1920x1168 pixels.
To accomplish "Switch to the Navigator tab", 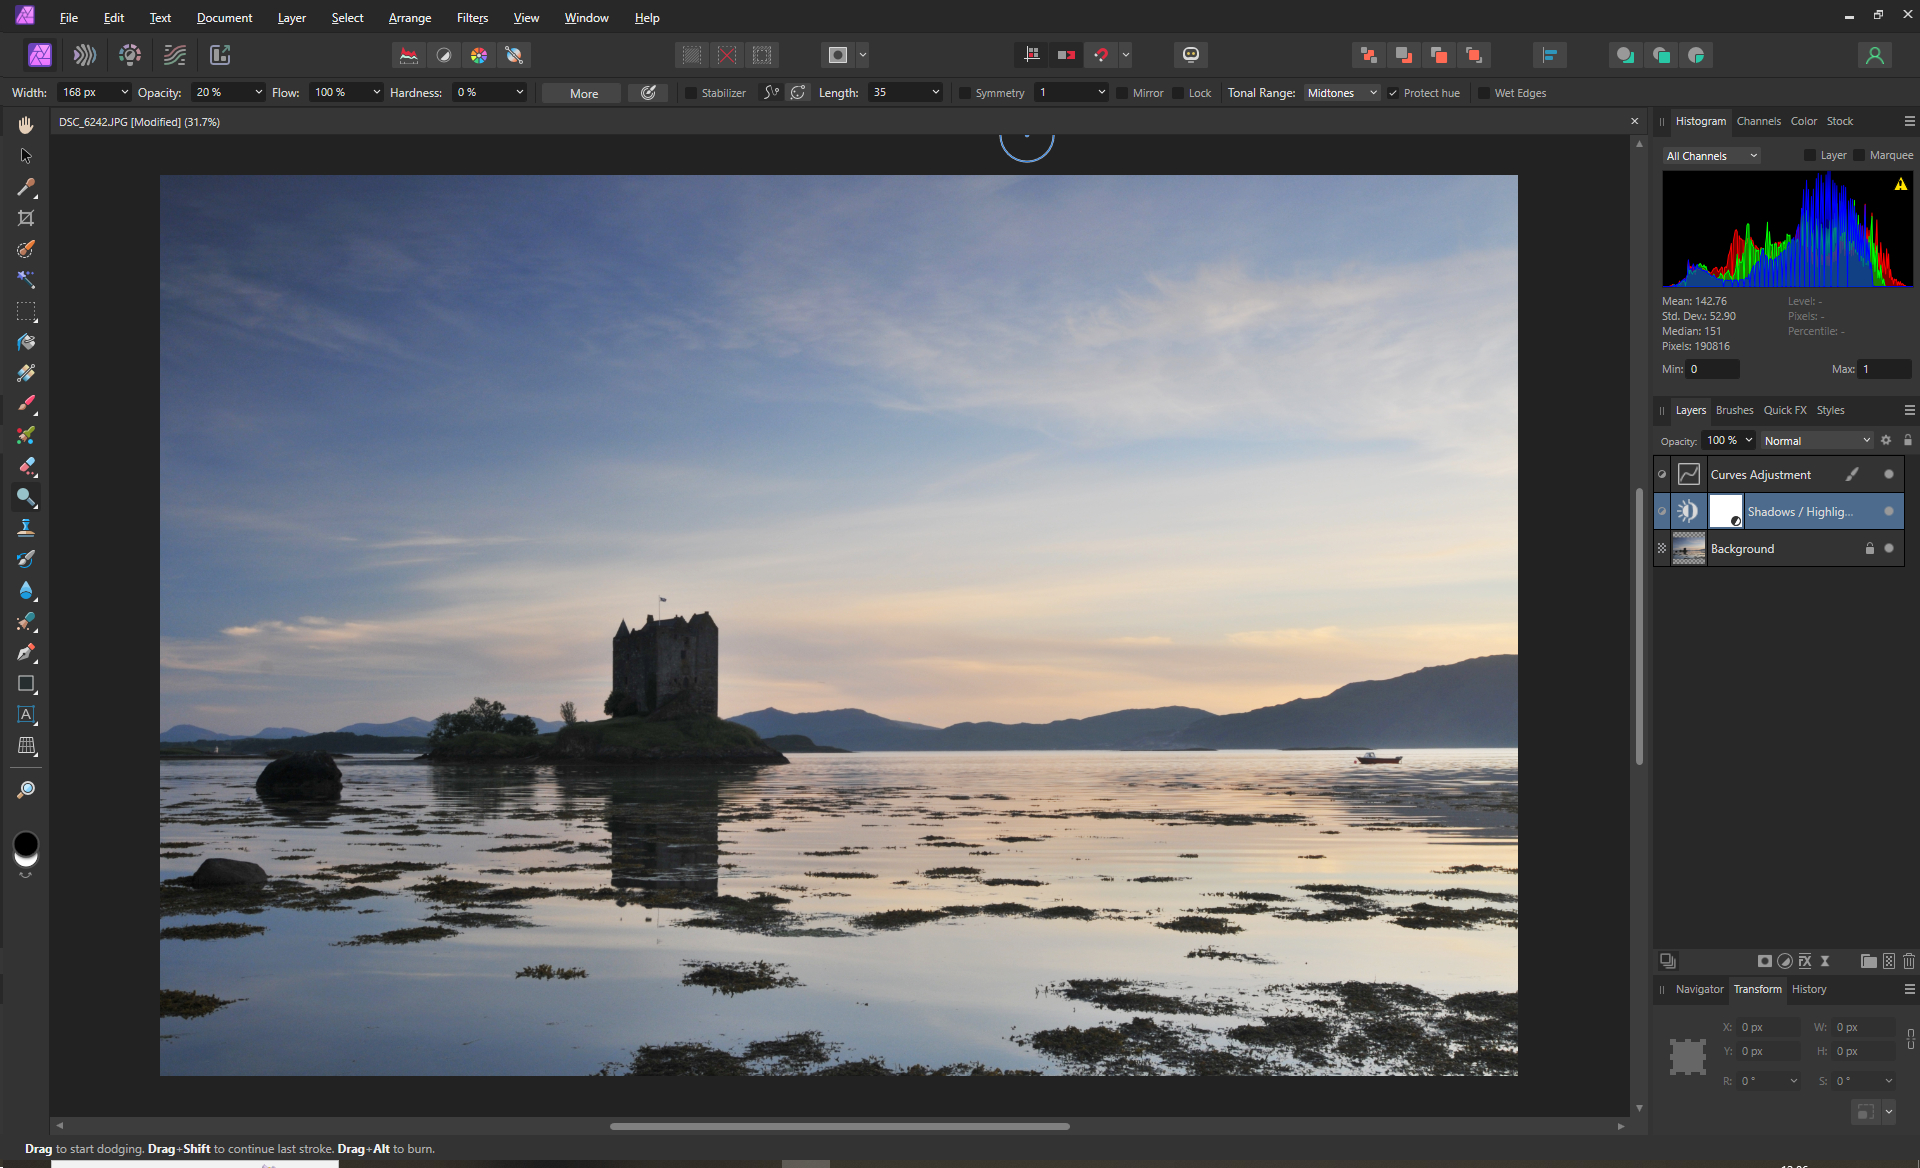I will (1699, 989).
